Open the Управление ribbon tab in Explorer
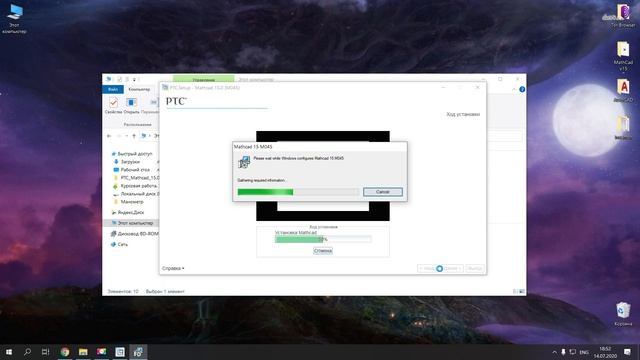The width and height of the screenshot is (640, 360). pos(203,79)
